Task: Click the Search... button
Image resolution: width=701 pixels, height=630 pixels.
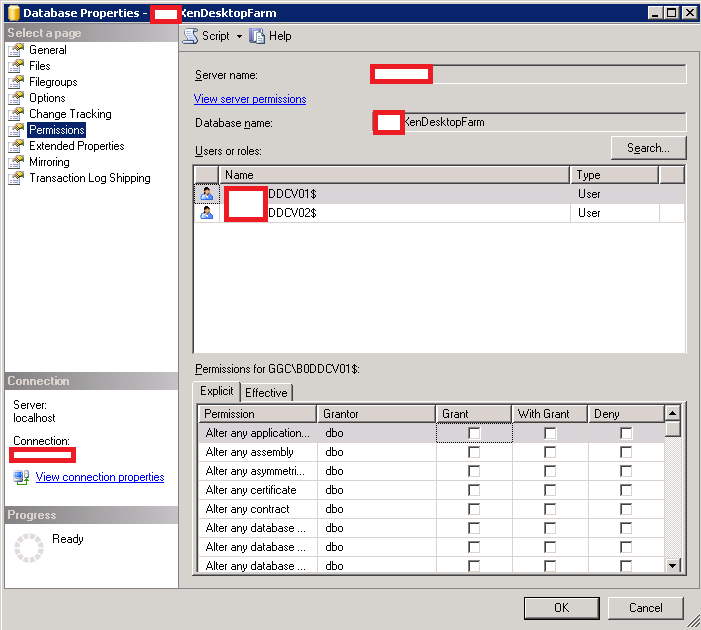Action: (x=648, y=148)
